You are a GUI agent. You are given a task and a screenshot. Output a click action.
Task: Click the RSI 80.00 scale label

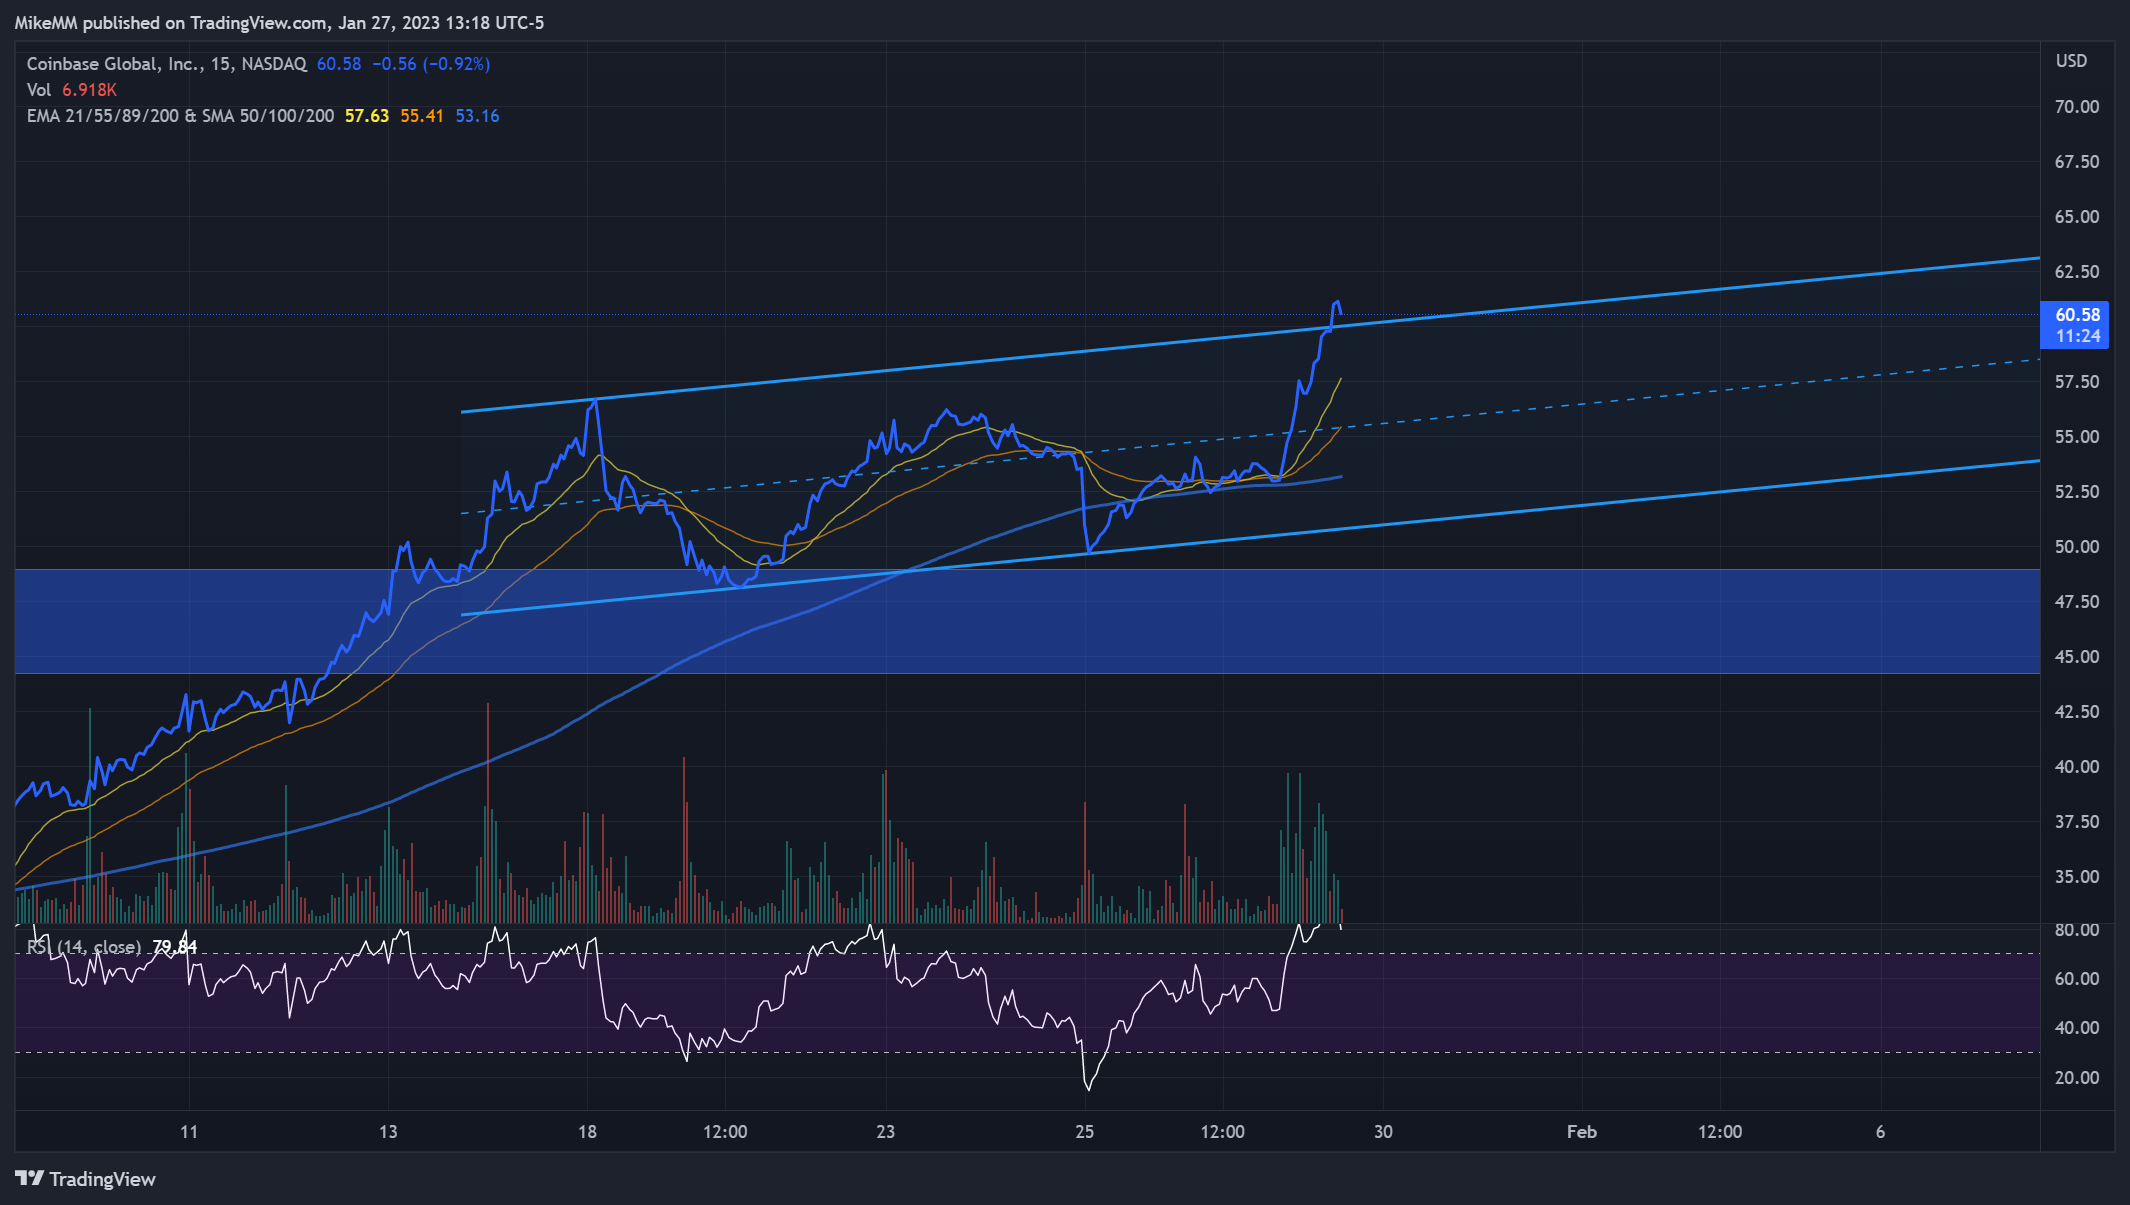tap(2077, 930)
